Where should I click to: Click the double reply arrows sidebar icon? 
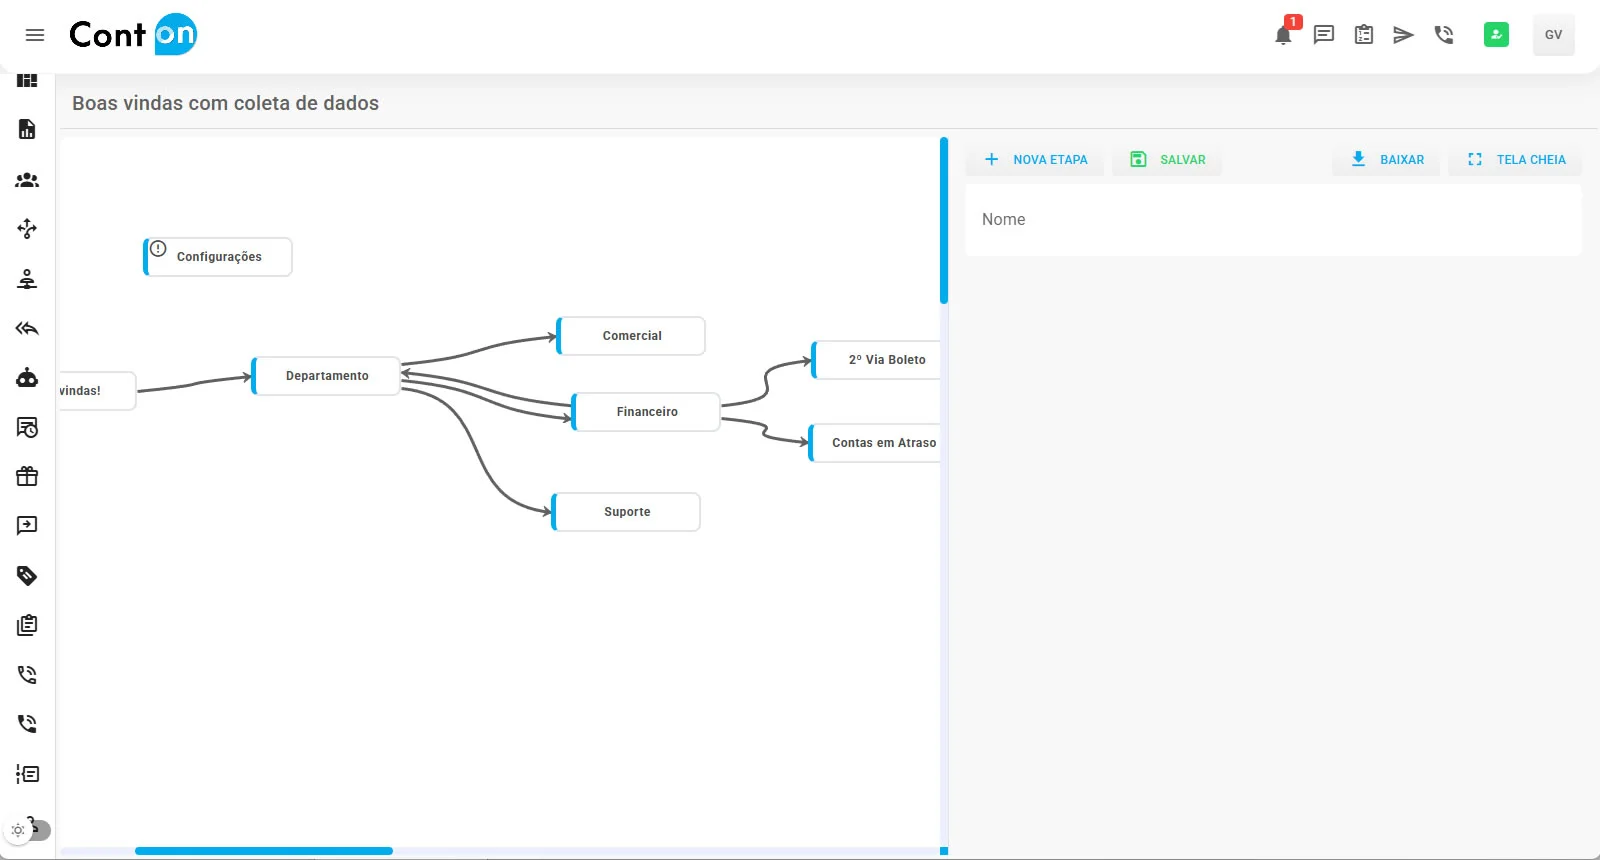(27, 328)
